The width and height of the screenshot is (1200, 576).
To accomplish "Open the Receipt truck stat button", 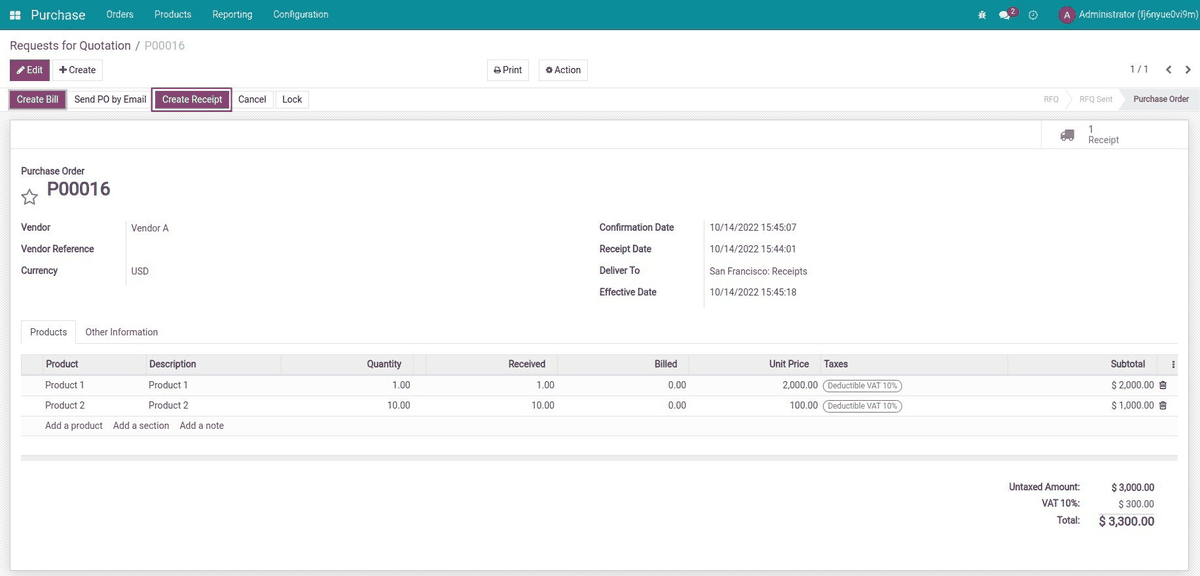I will (1115, 135).
